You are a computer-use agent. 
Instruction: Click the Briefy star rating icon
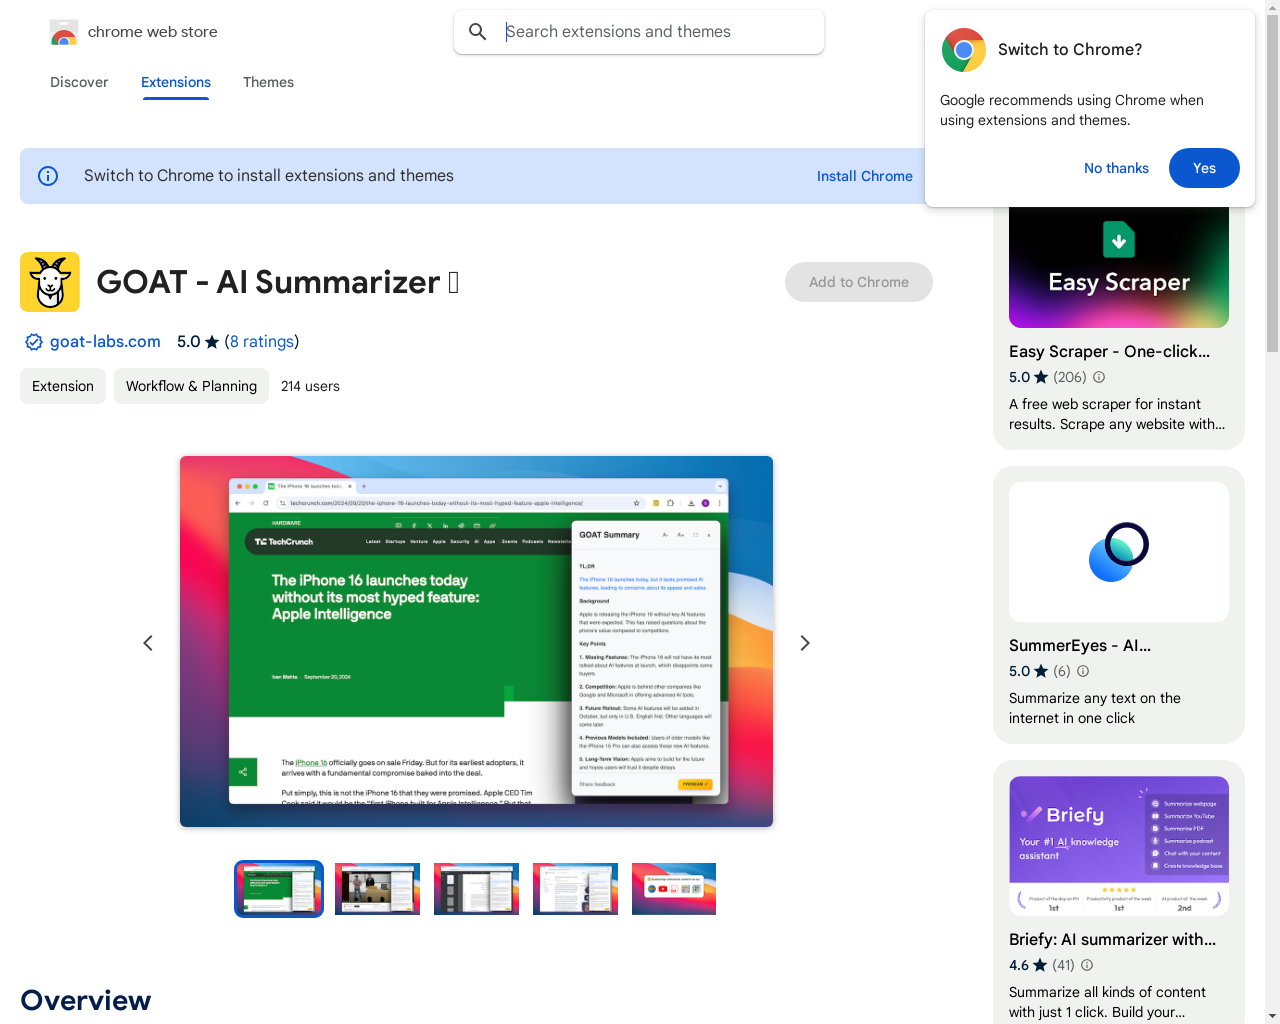(1040, 965)
